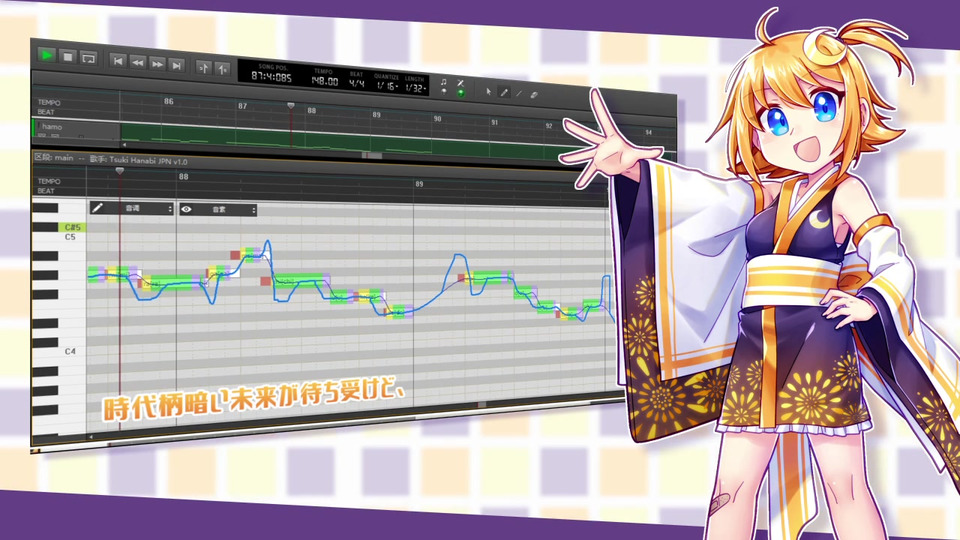Jump to end with the skip-forward icon
960x540 pixels.
[176, 65]
